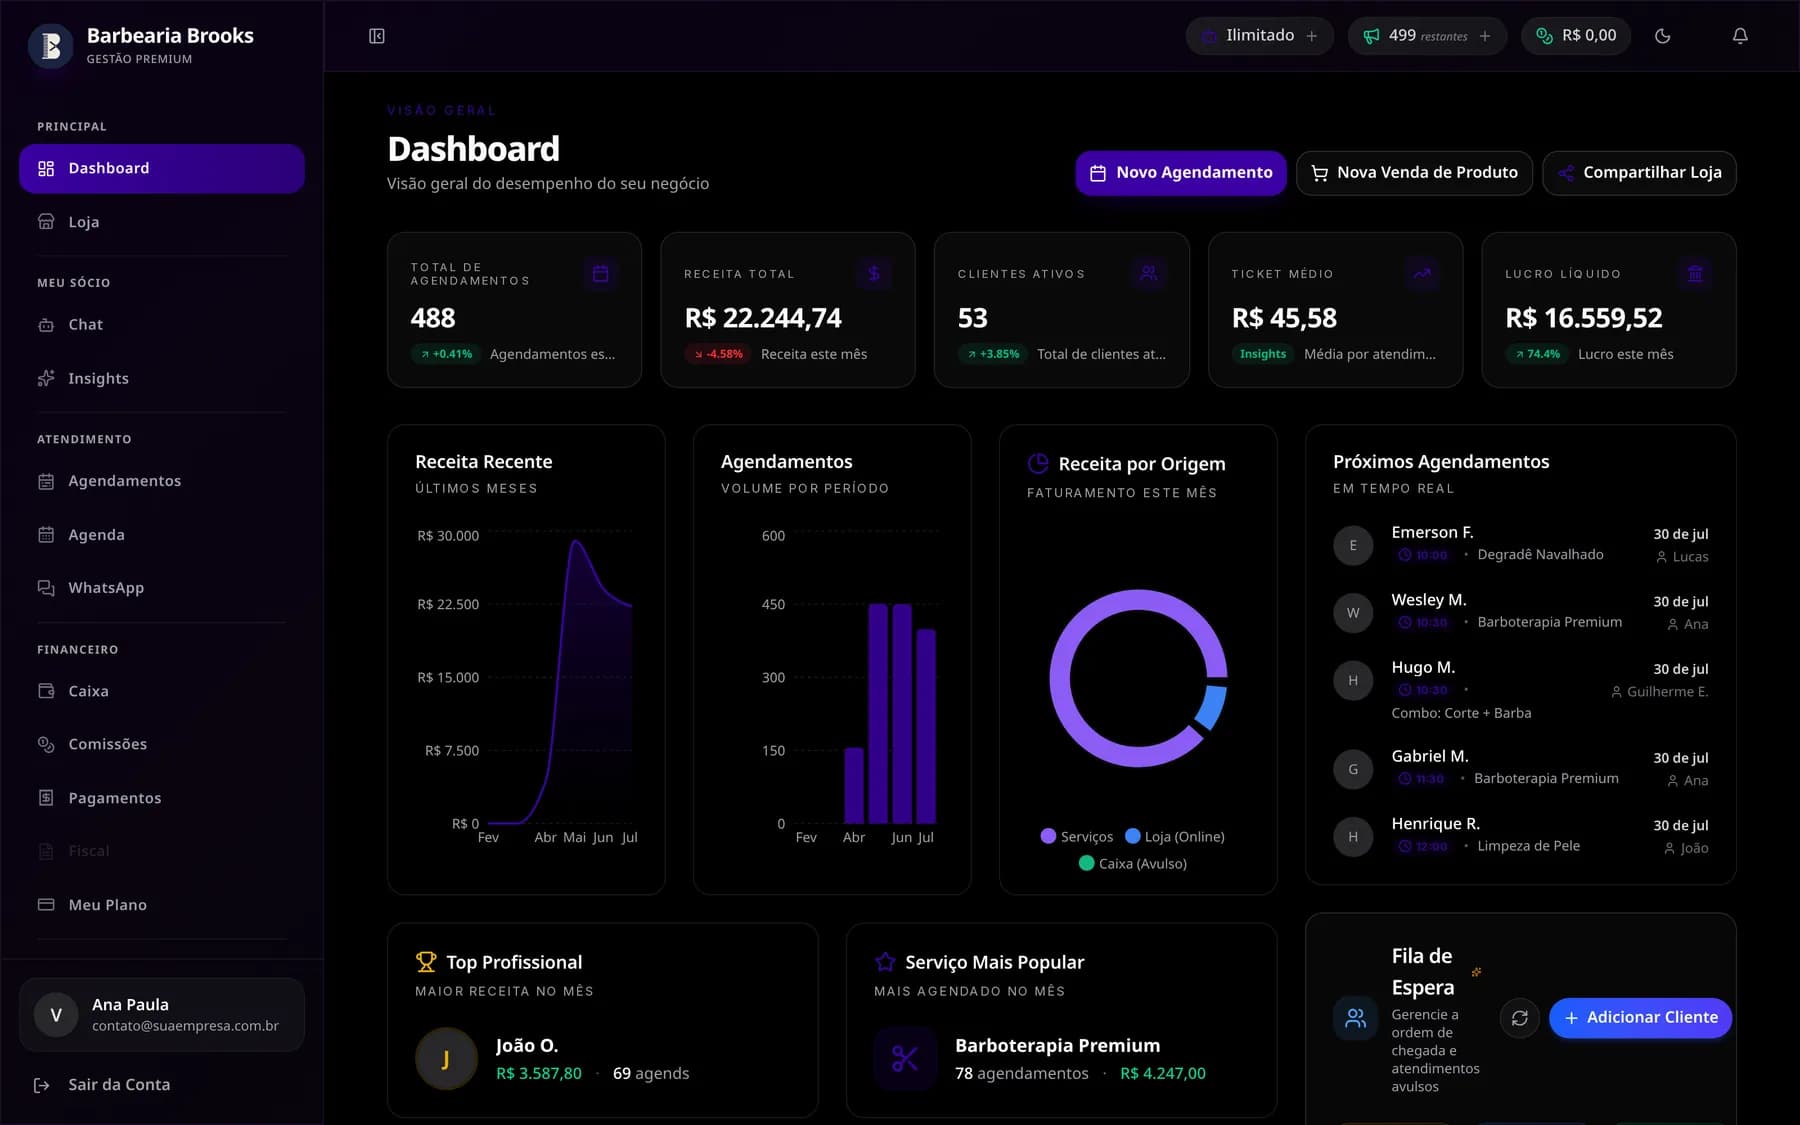The width and height of the screenshot is (1800, 1125).
Task: Click Caixa (Avulso) legend entry
Action: [x=1133, y=863]
